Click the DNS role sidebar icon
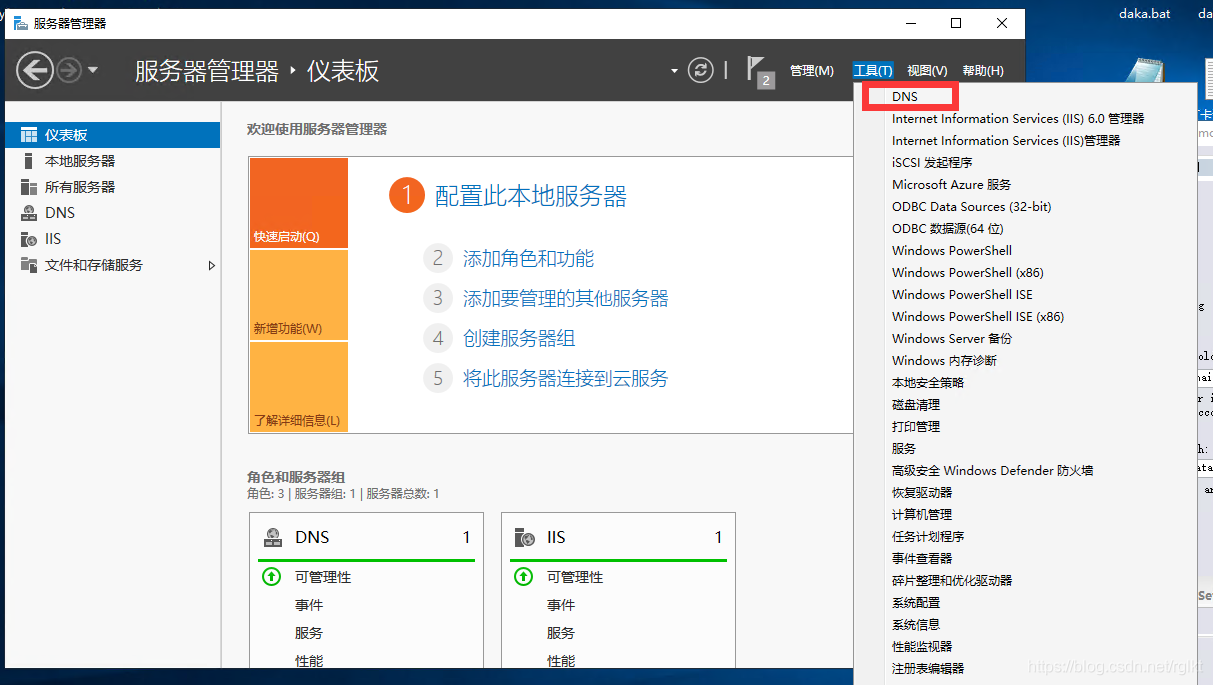 (28, 213)
